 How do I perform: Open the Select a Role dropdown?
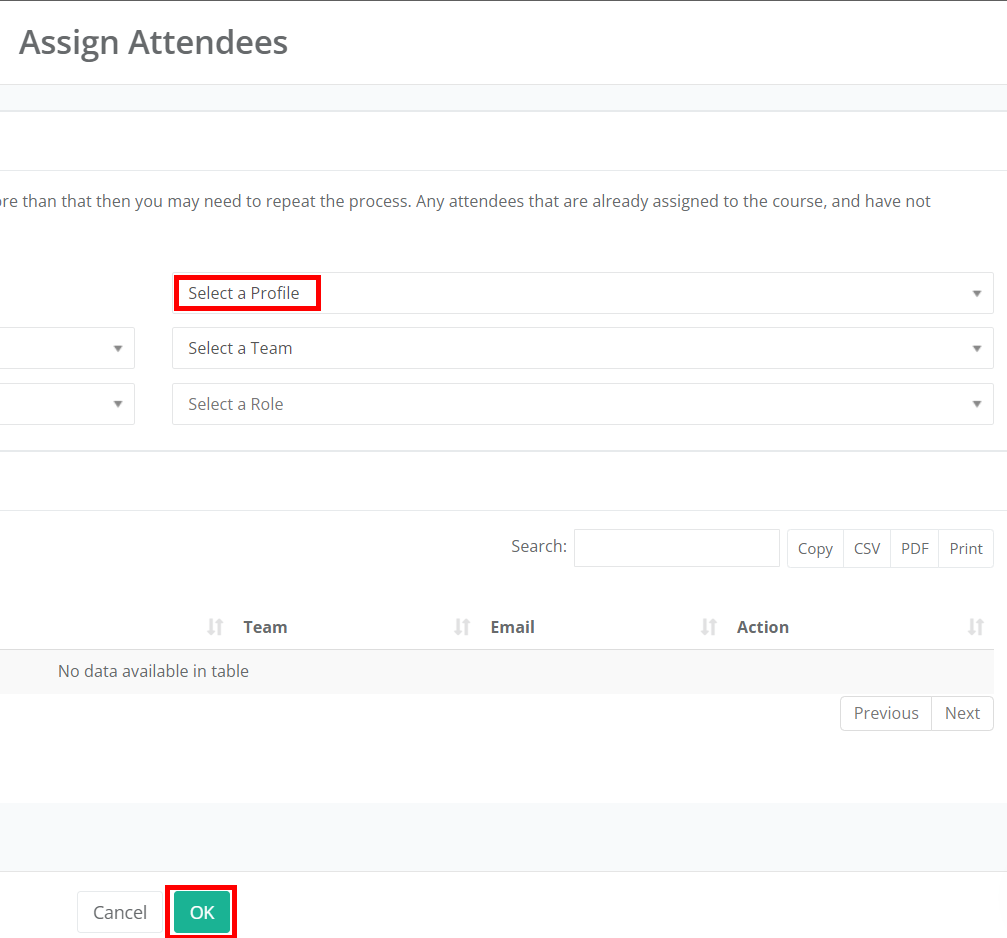(582, 404)
